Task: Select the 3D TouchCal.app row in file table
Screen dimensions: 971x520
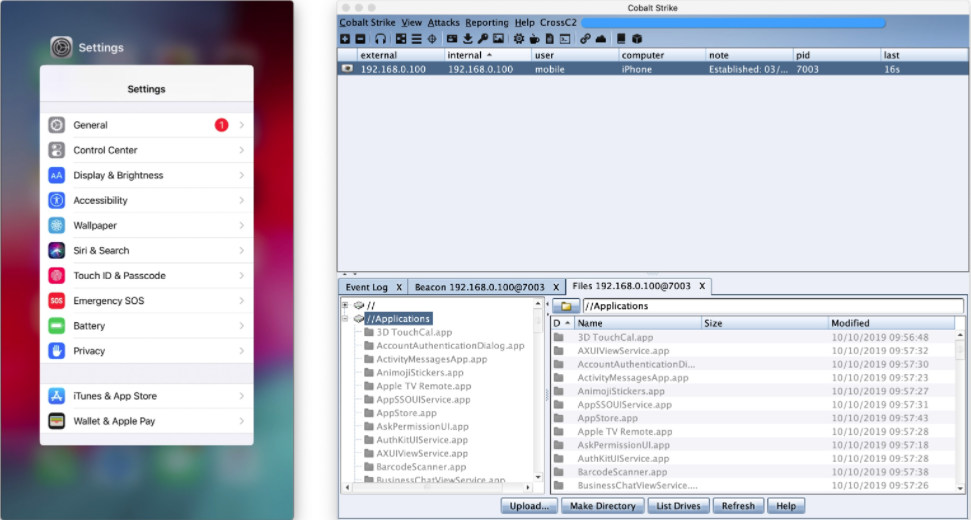Action: [754, 337]
